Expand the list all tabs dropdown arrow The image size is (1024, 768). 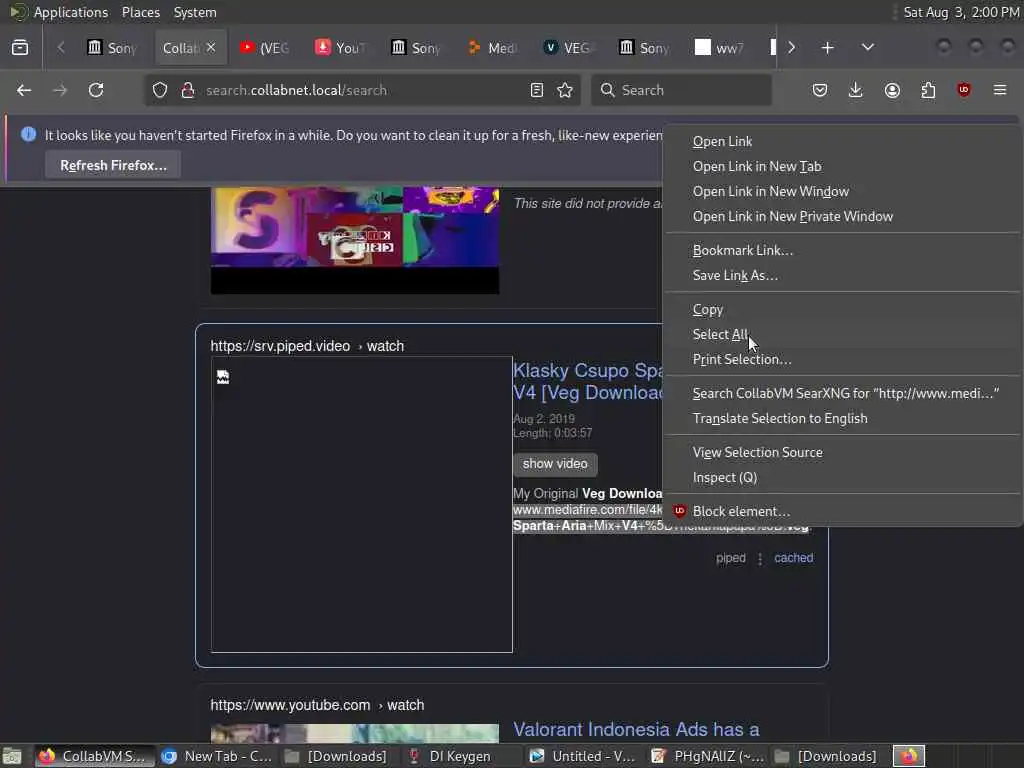pyautogui.click(x=868, y=47)
